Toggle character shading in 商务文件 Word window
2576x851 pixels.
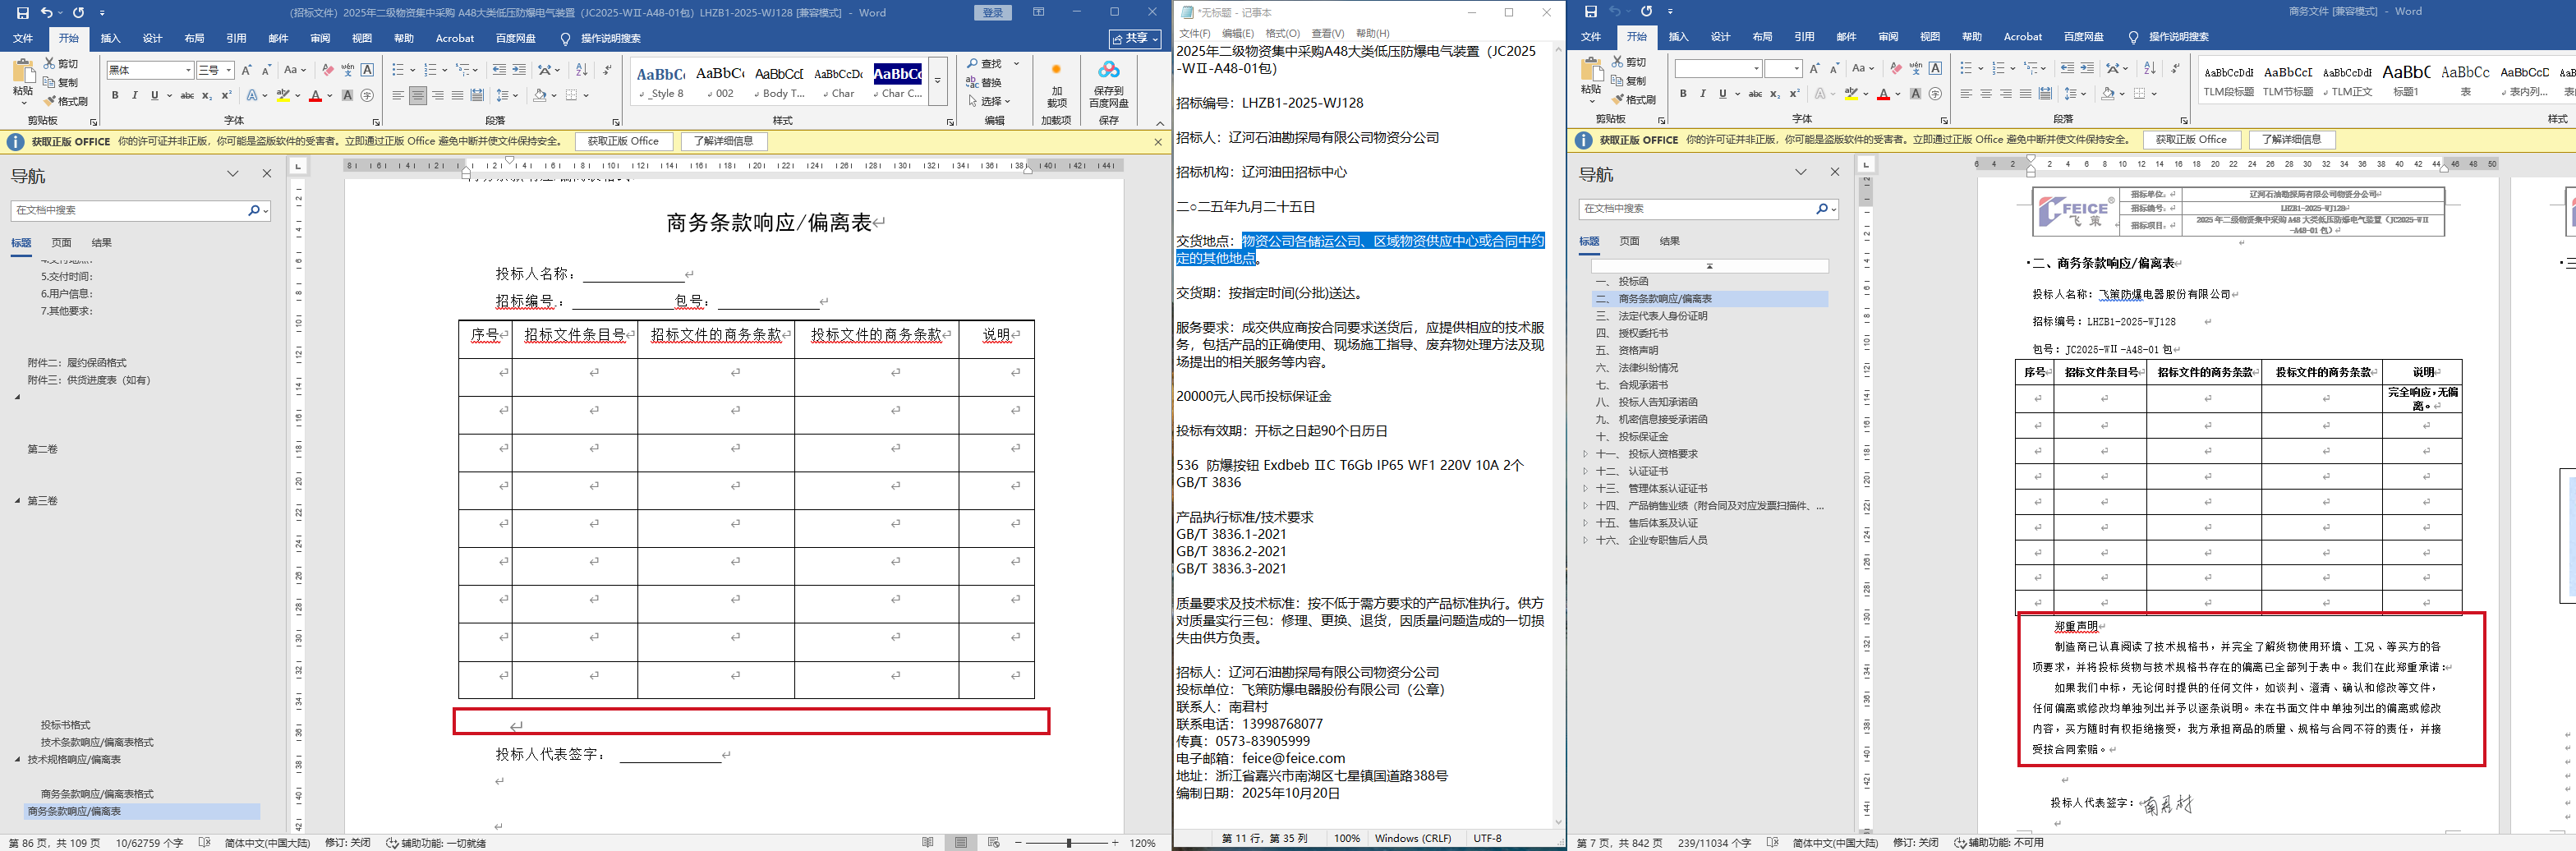(1915, 94)
